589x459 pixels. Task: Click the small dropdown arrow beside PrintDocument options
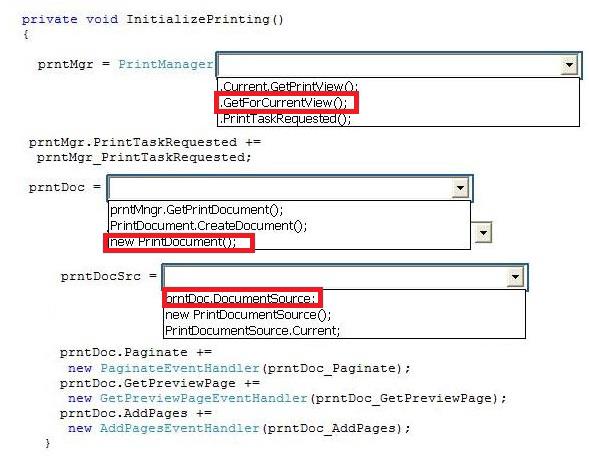click(x=483, y=233)
